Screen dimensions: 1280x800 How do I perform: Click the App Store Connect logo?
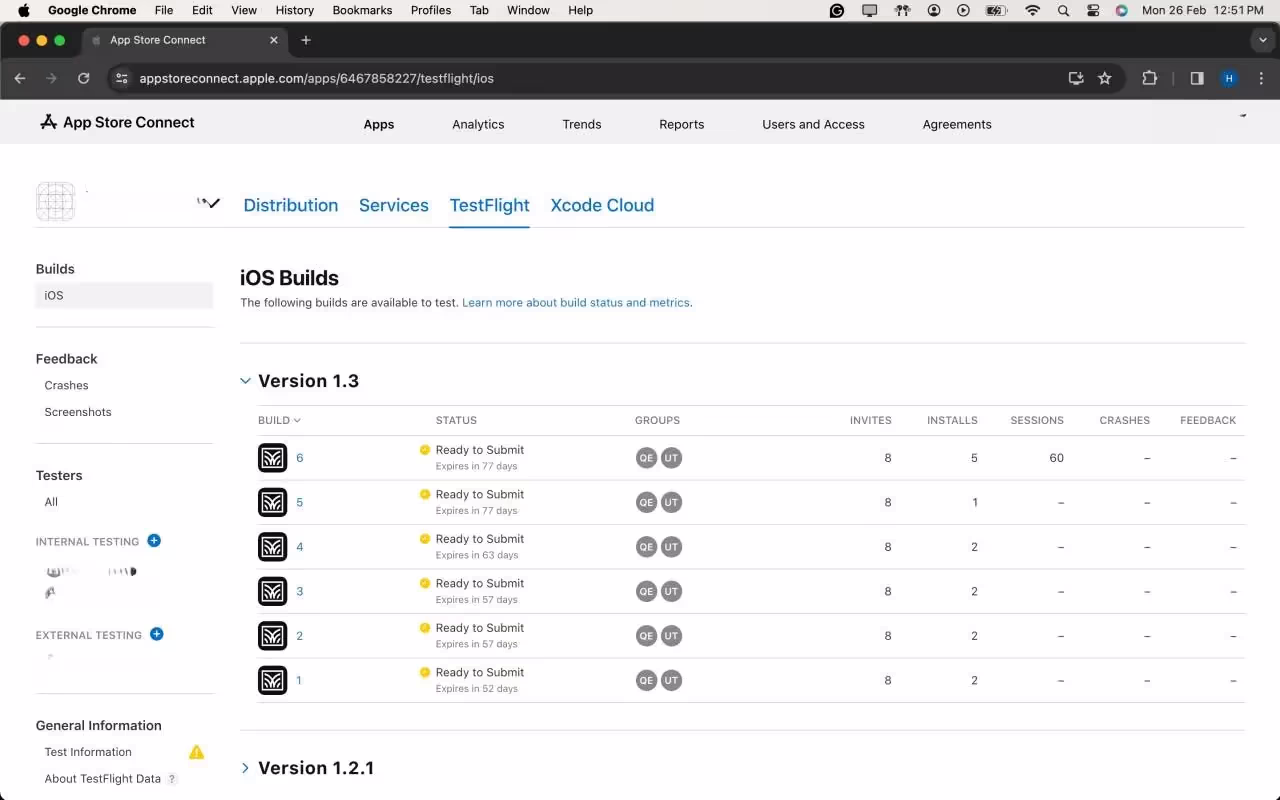tap(117, 122)
